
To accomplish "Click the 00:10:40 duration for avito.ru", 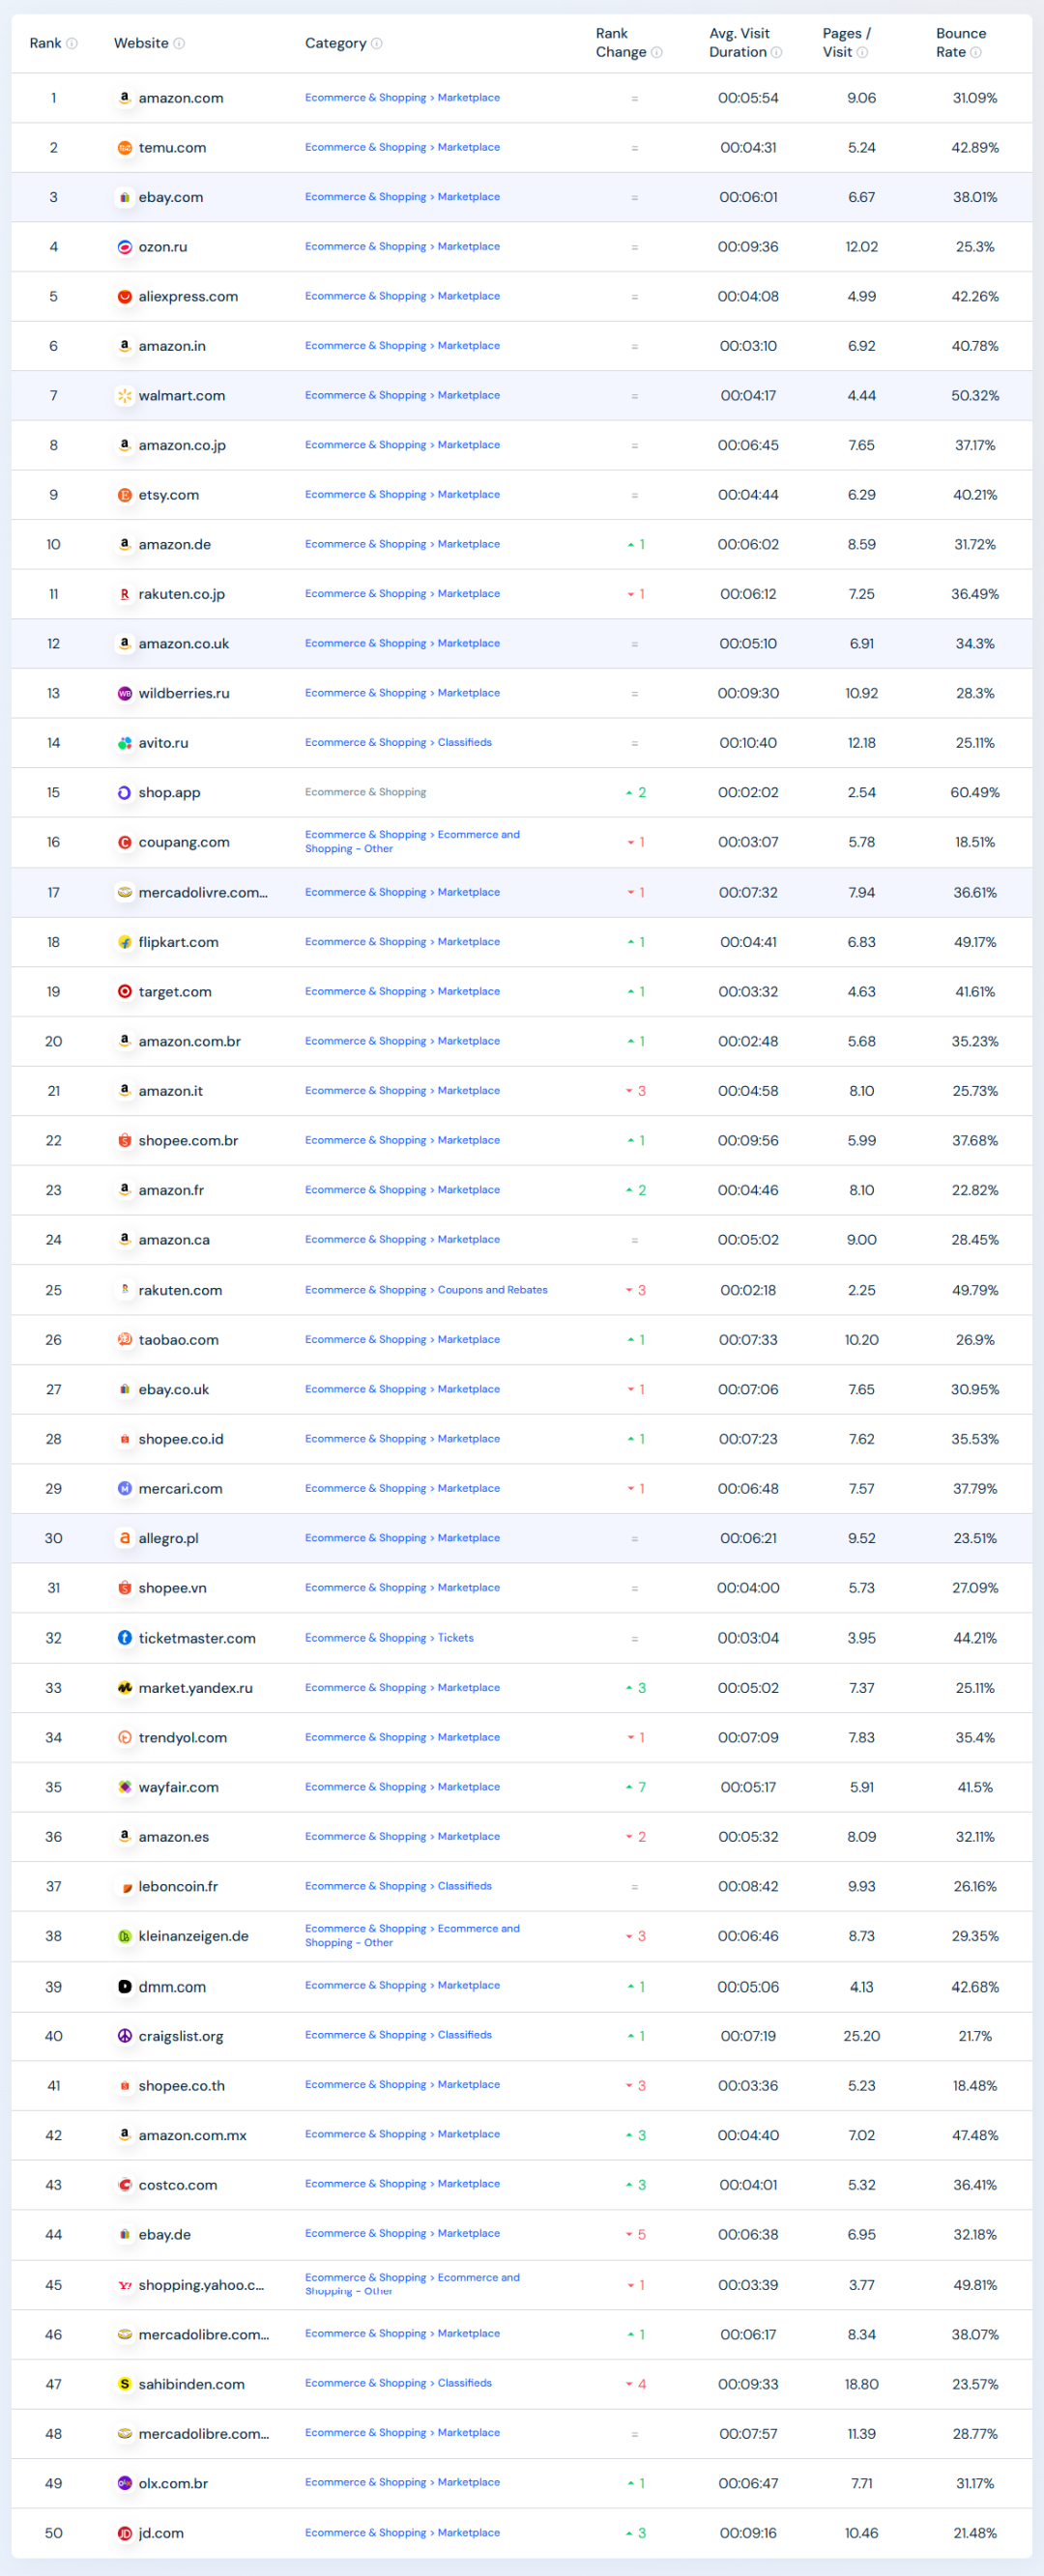I will (748, 743).
